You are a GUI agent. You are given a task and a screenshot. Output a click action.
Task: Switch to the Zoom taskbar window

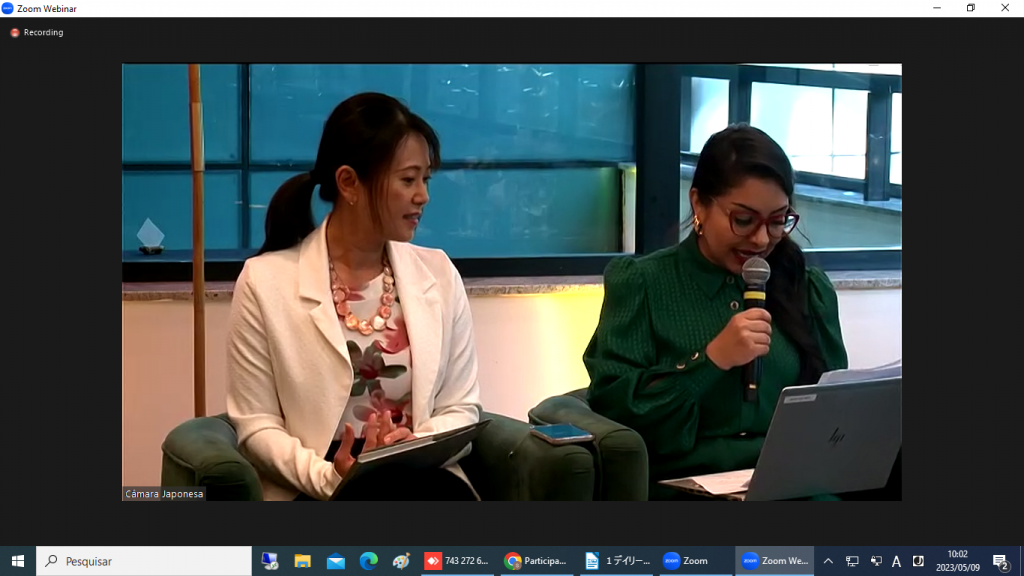click(693, 561)
